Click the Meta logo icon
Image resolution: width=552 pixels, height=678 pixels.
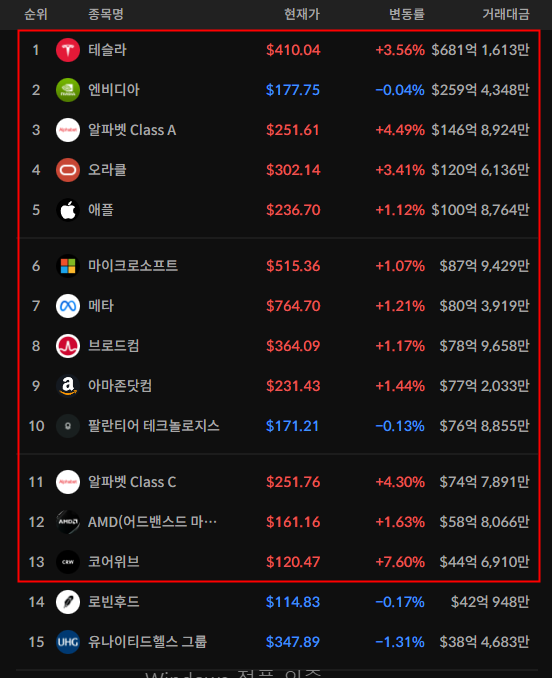(x=68, y=306)
